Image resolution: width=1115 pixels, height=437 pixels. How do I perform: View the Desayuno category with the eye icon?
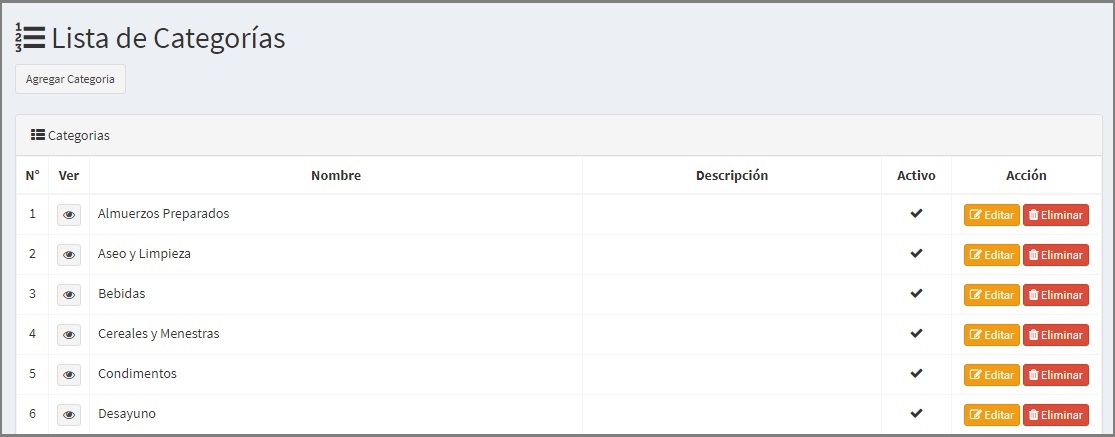[x=69, y=414]
